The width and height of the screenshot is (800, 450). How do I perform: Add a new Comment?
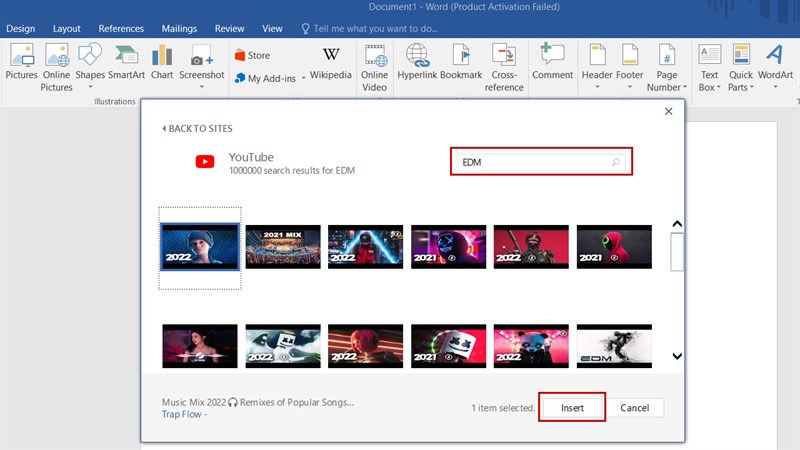pyautogui.click(x=553, y=61)
